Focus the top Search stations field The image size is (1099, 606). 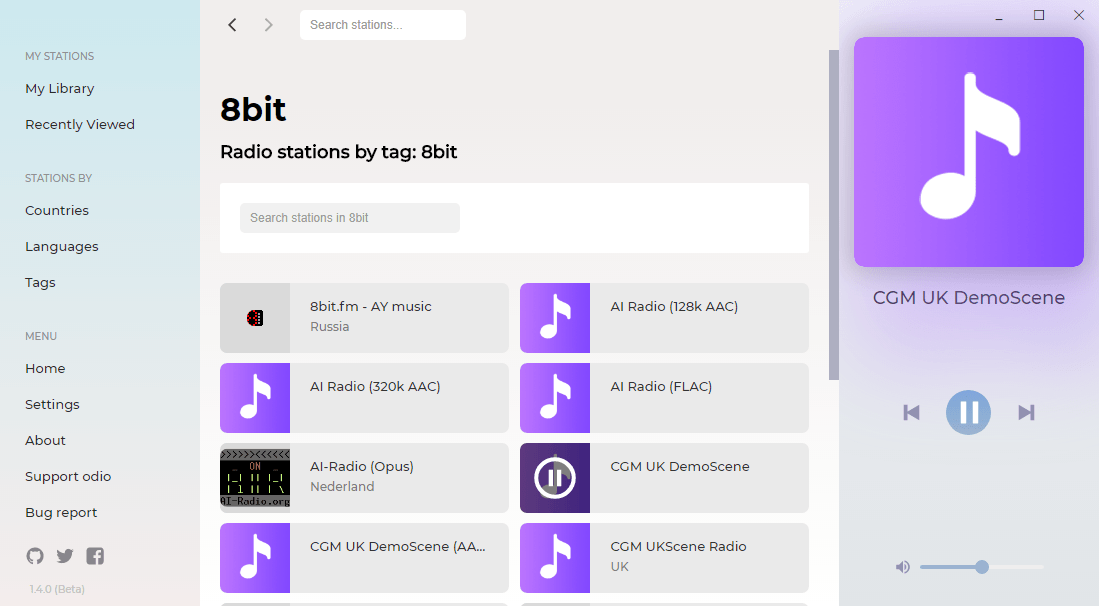(383, 25)
